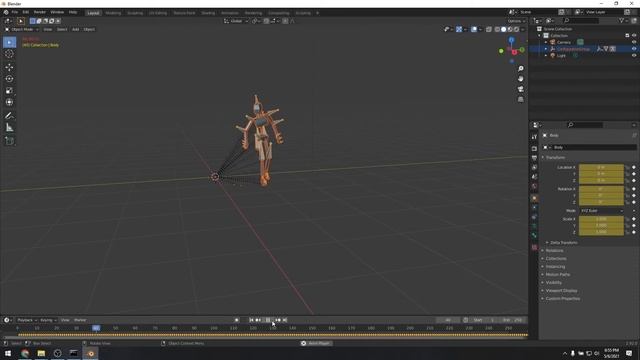
Task: Open the View Layer properties tab icon
Action: (x=534, y=167)
